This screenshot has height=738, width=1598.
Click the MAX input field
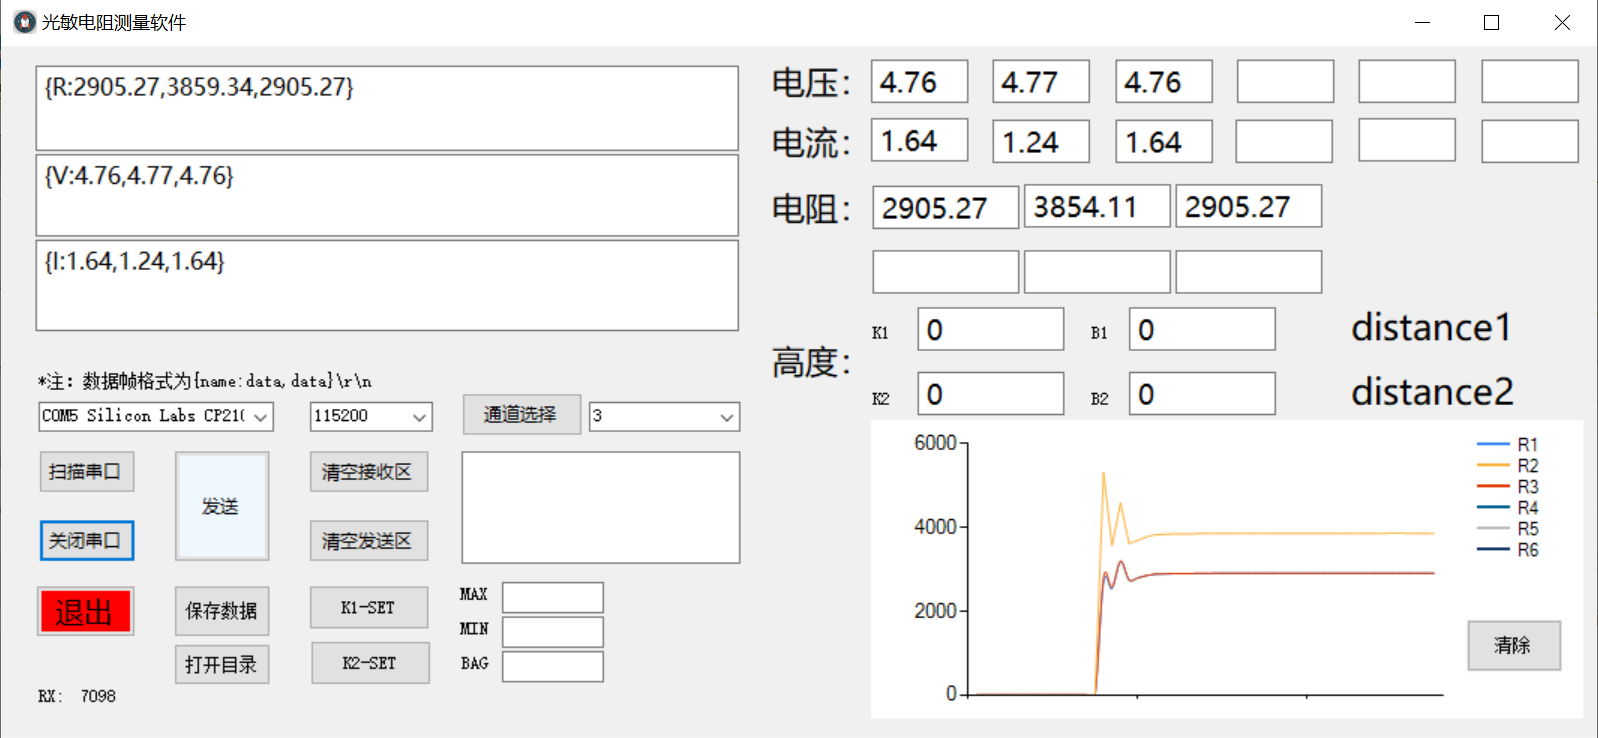[553, 597]
